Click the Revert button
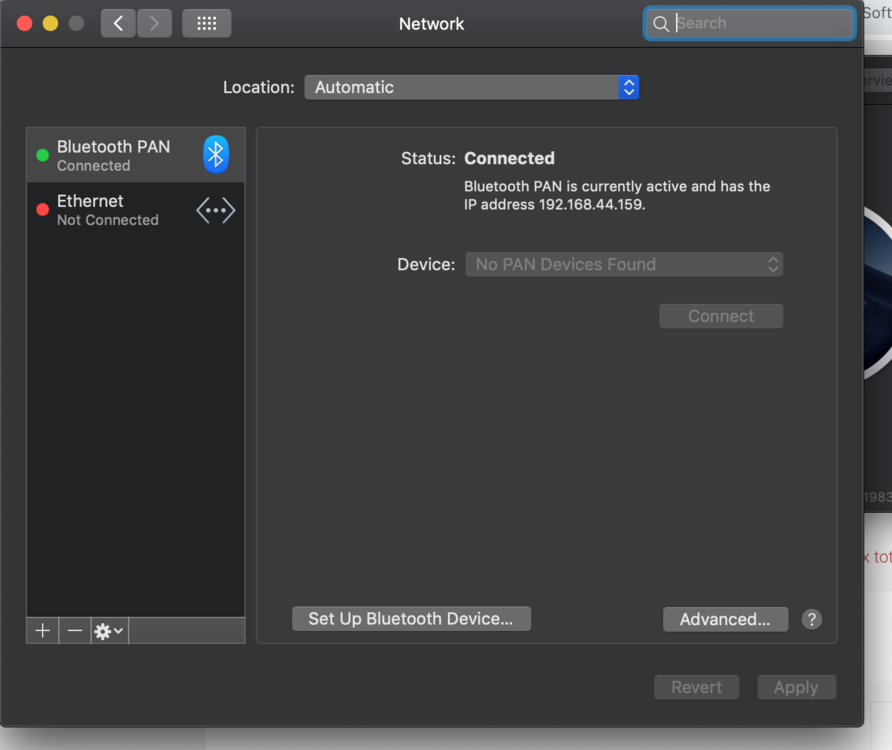 point(696,687)
